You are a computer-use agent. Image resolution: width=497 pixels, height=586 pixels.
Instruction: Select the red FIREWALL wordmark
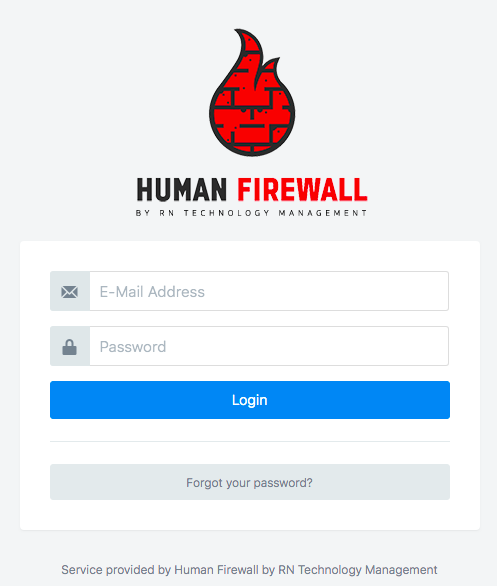pos(302,189)
